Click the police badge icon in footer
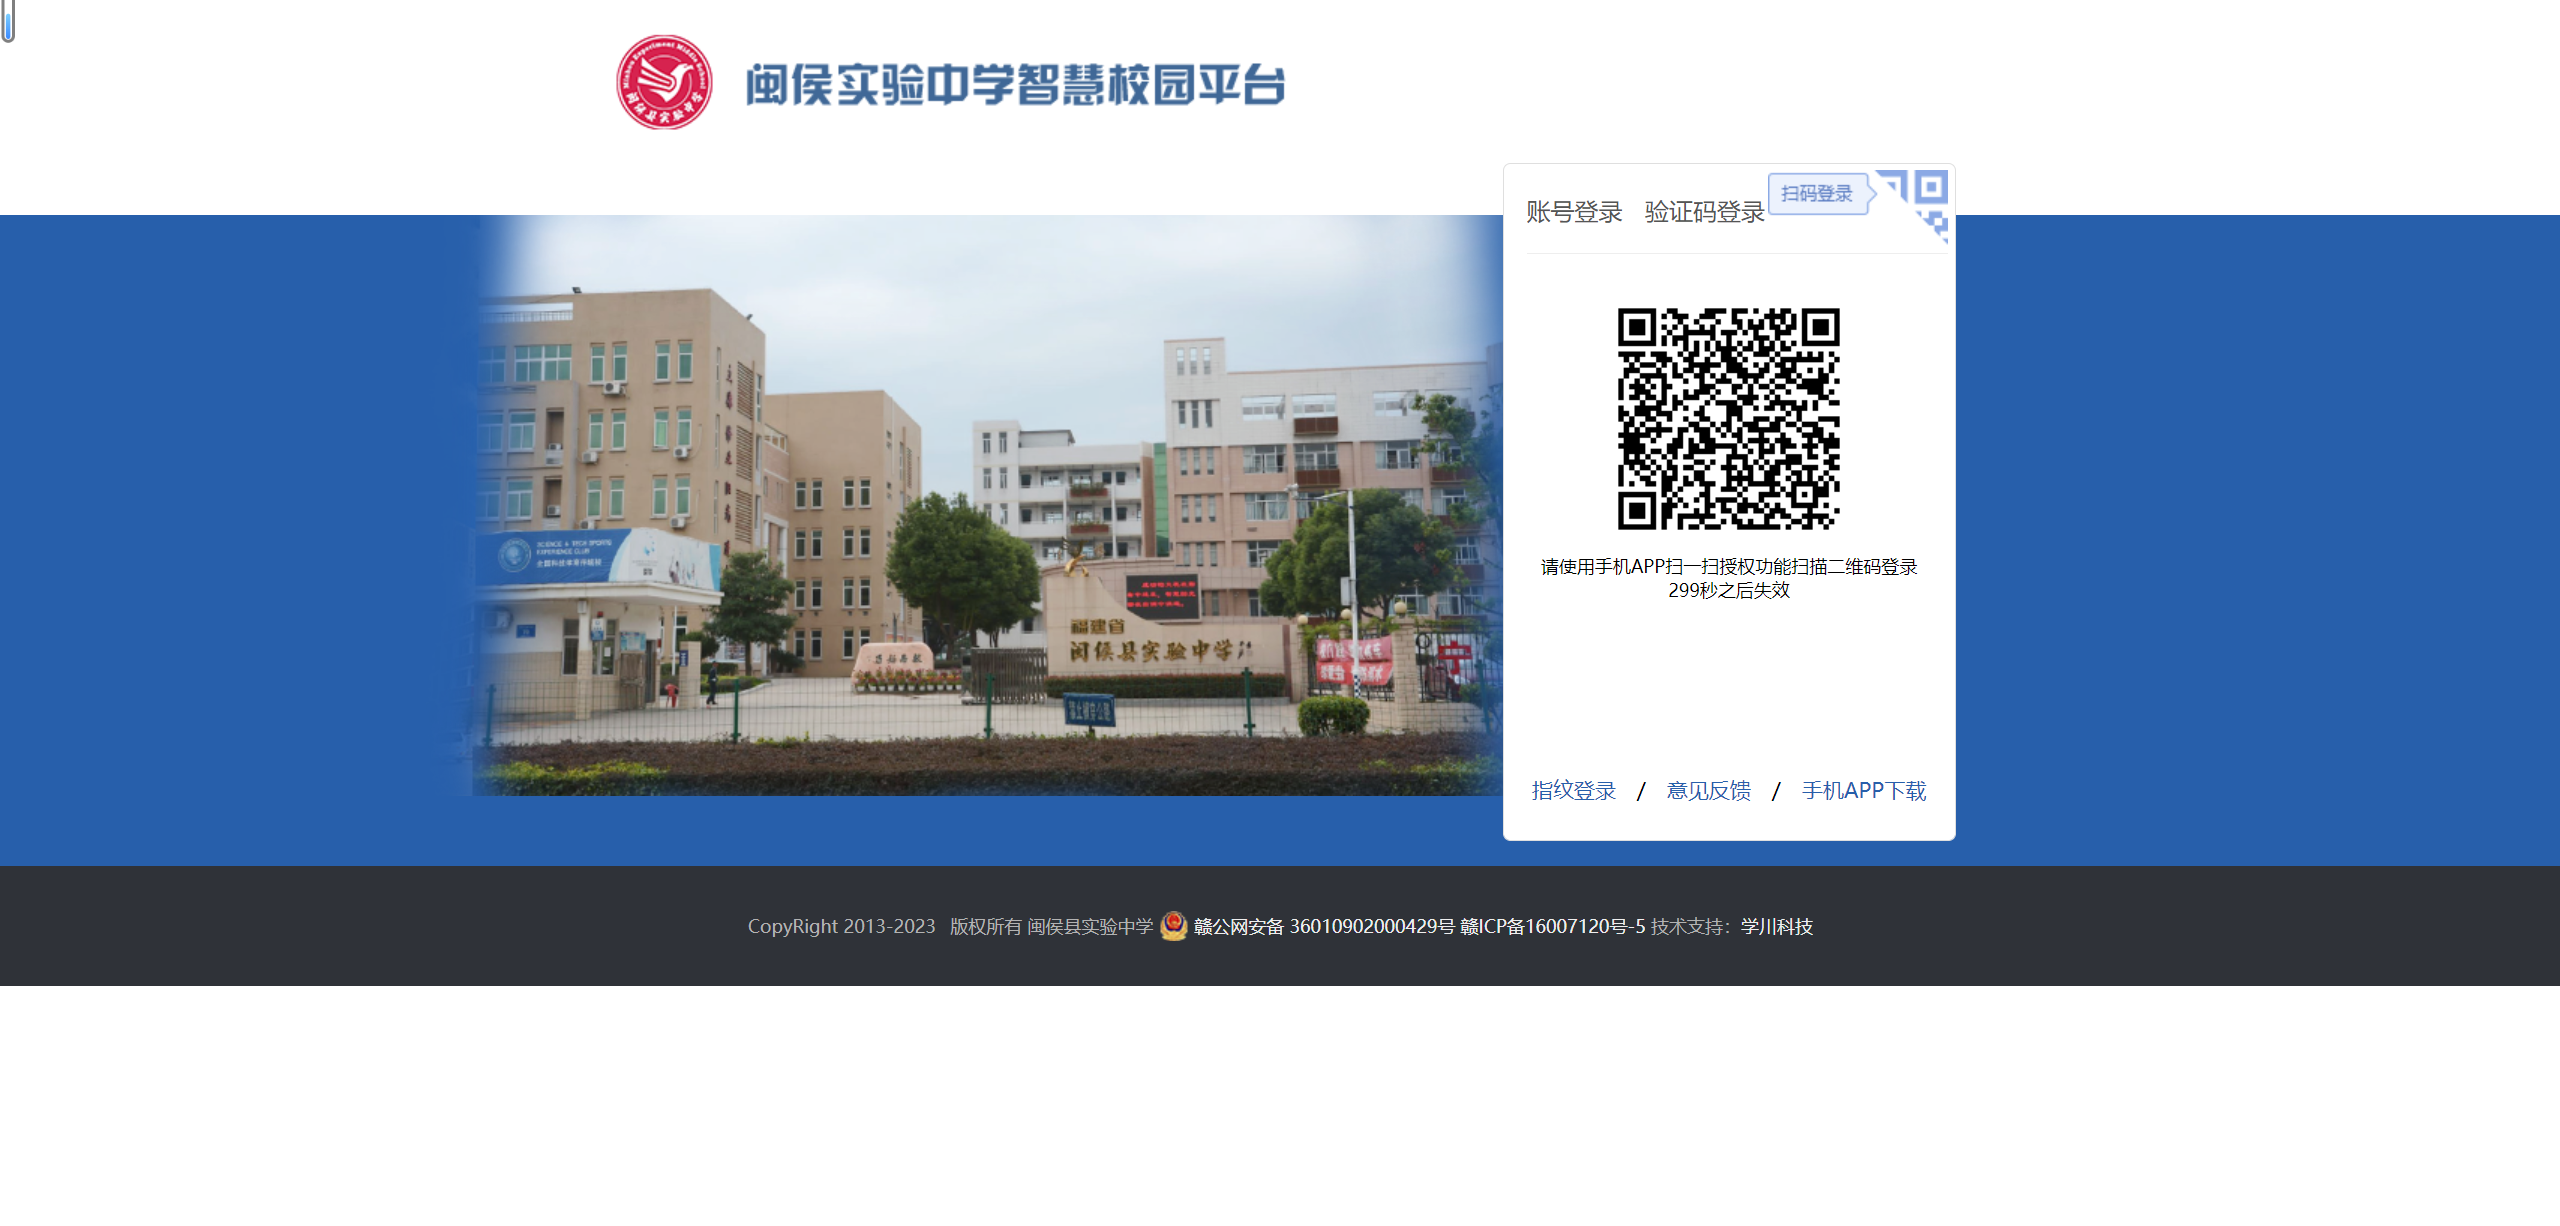 point(1173,926)
